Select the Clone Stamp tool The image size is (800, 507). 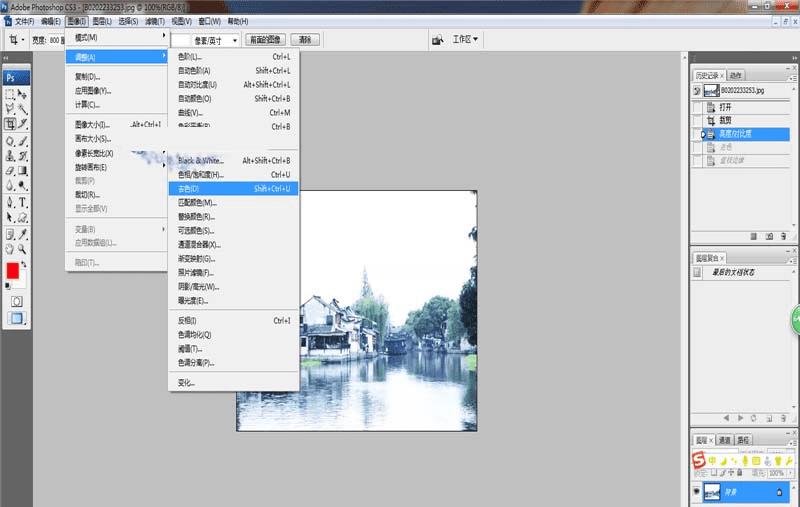pos(10,156)
